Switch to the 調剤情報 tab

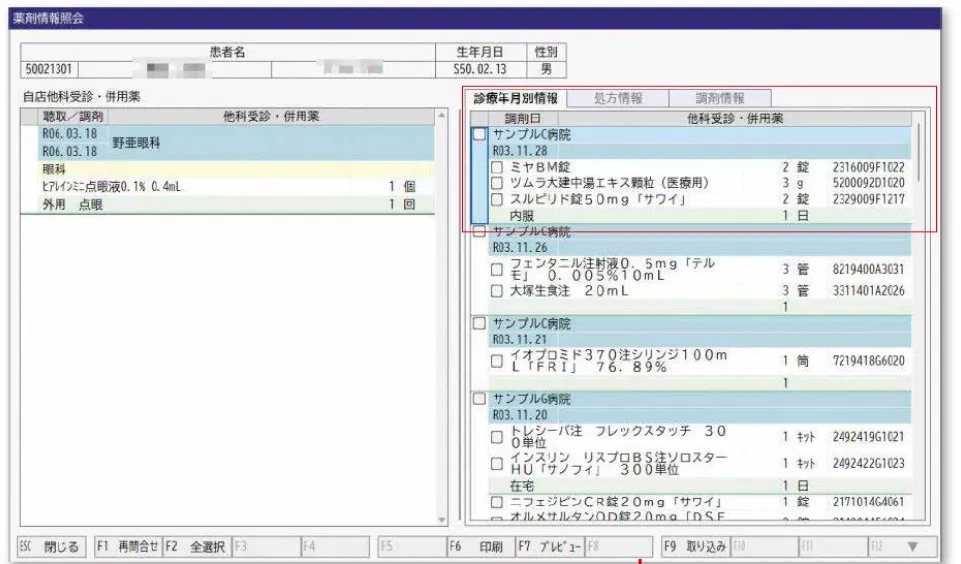point(720,98)
